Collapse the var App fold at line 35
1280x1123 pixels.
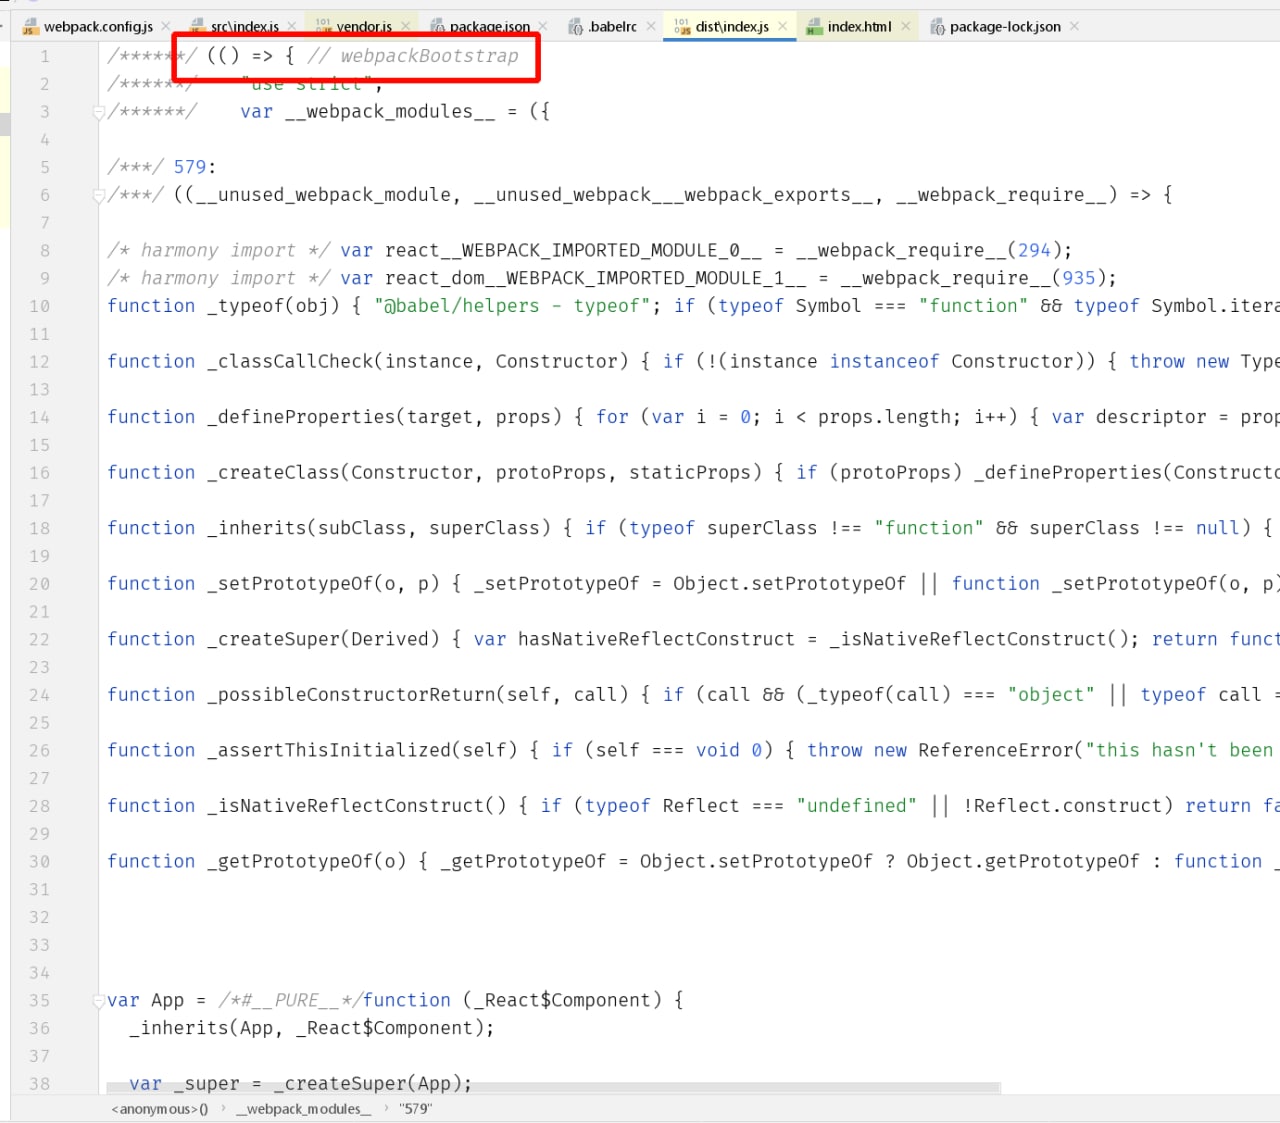point(98,1001)
